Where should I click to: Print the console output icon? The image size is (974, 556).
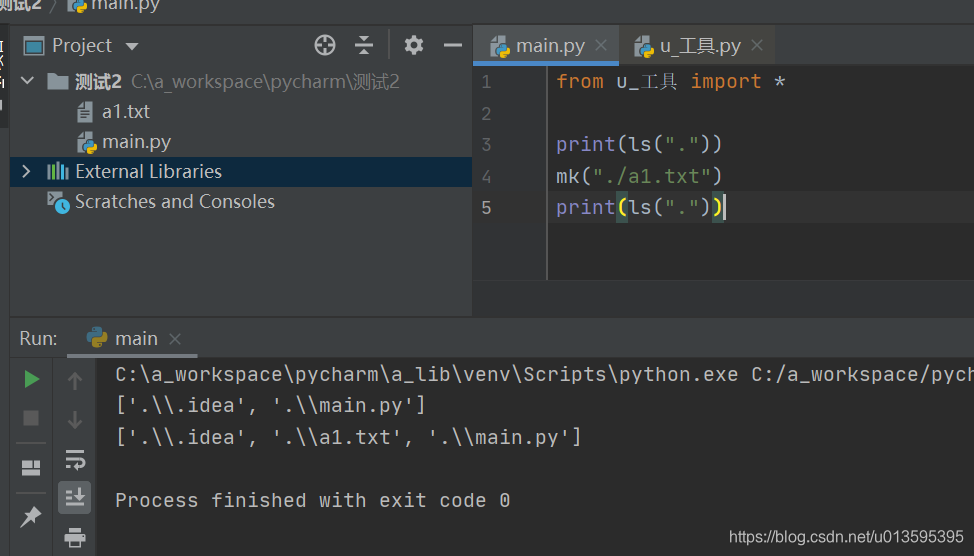(75, 537)
